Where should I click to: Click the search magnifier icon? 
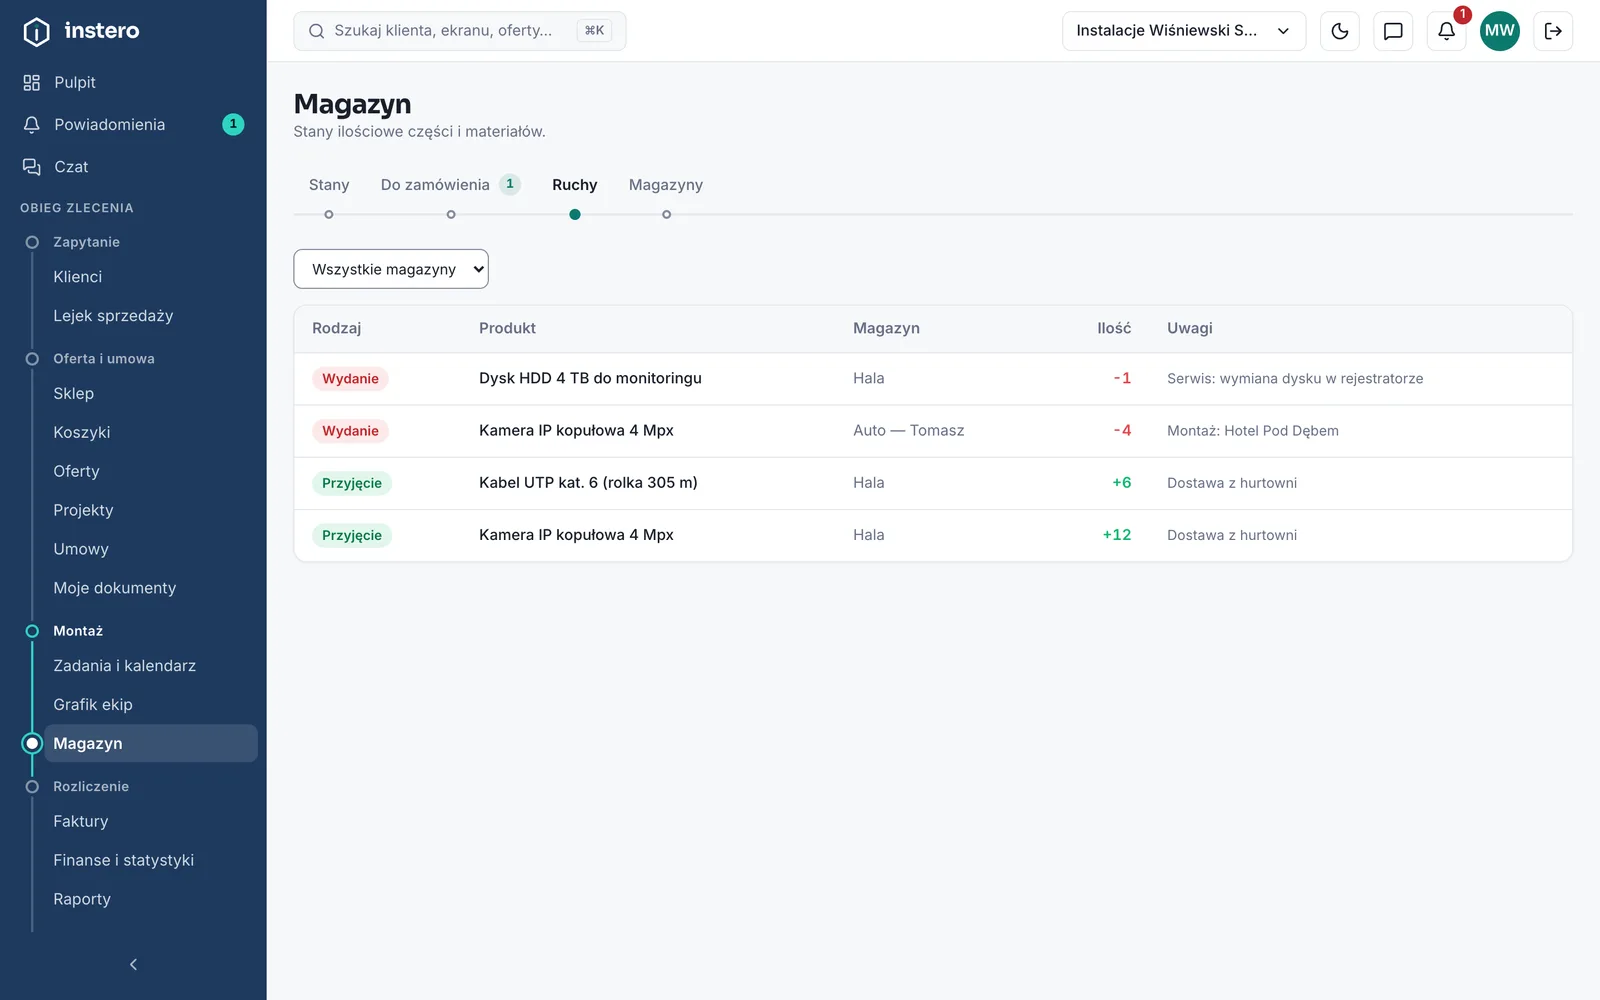pos(316,31)
